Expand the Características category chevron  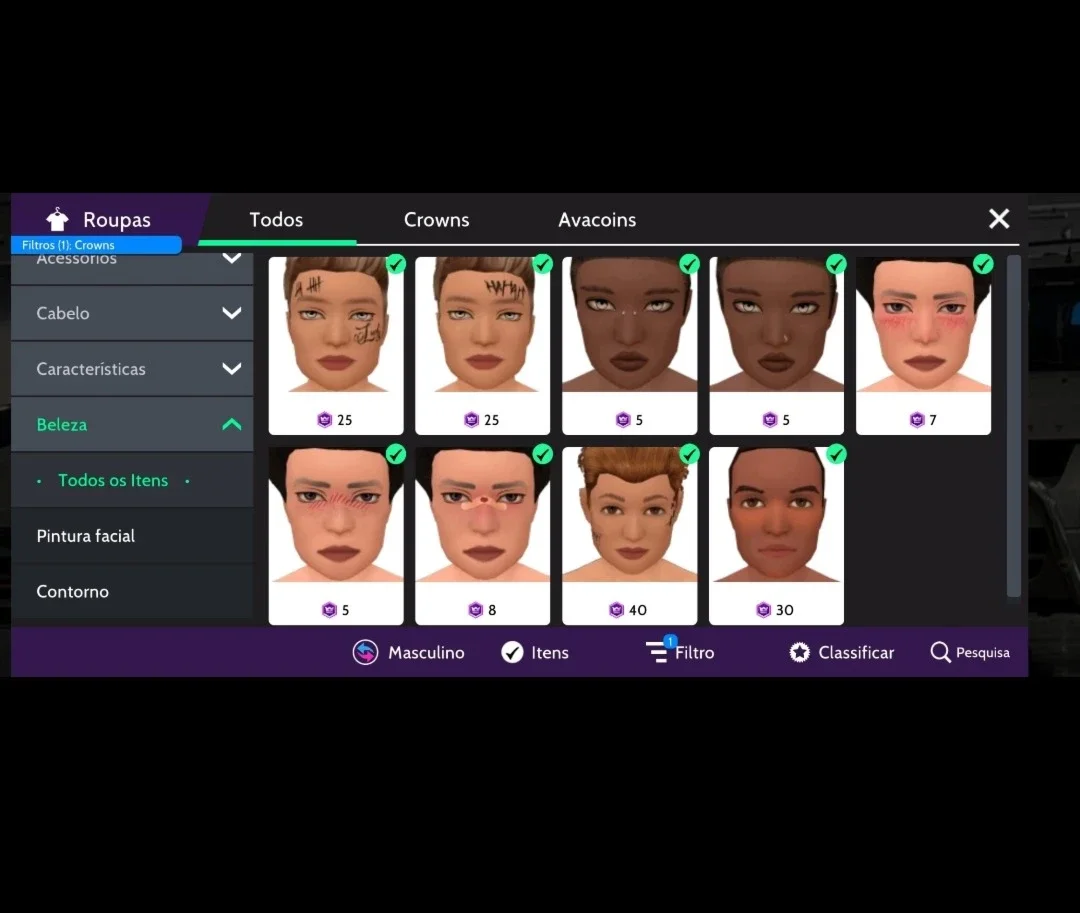click(x=232, y=368)
